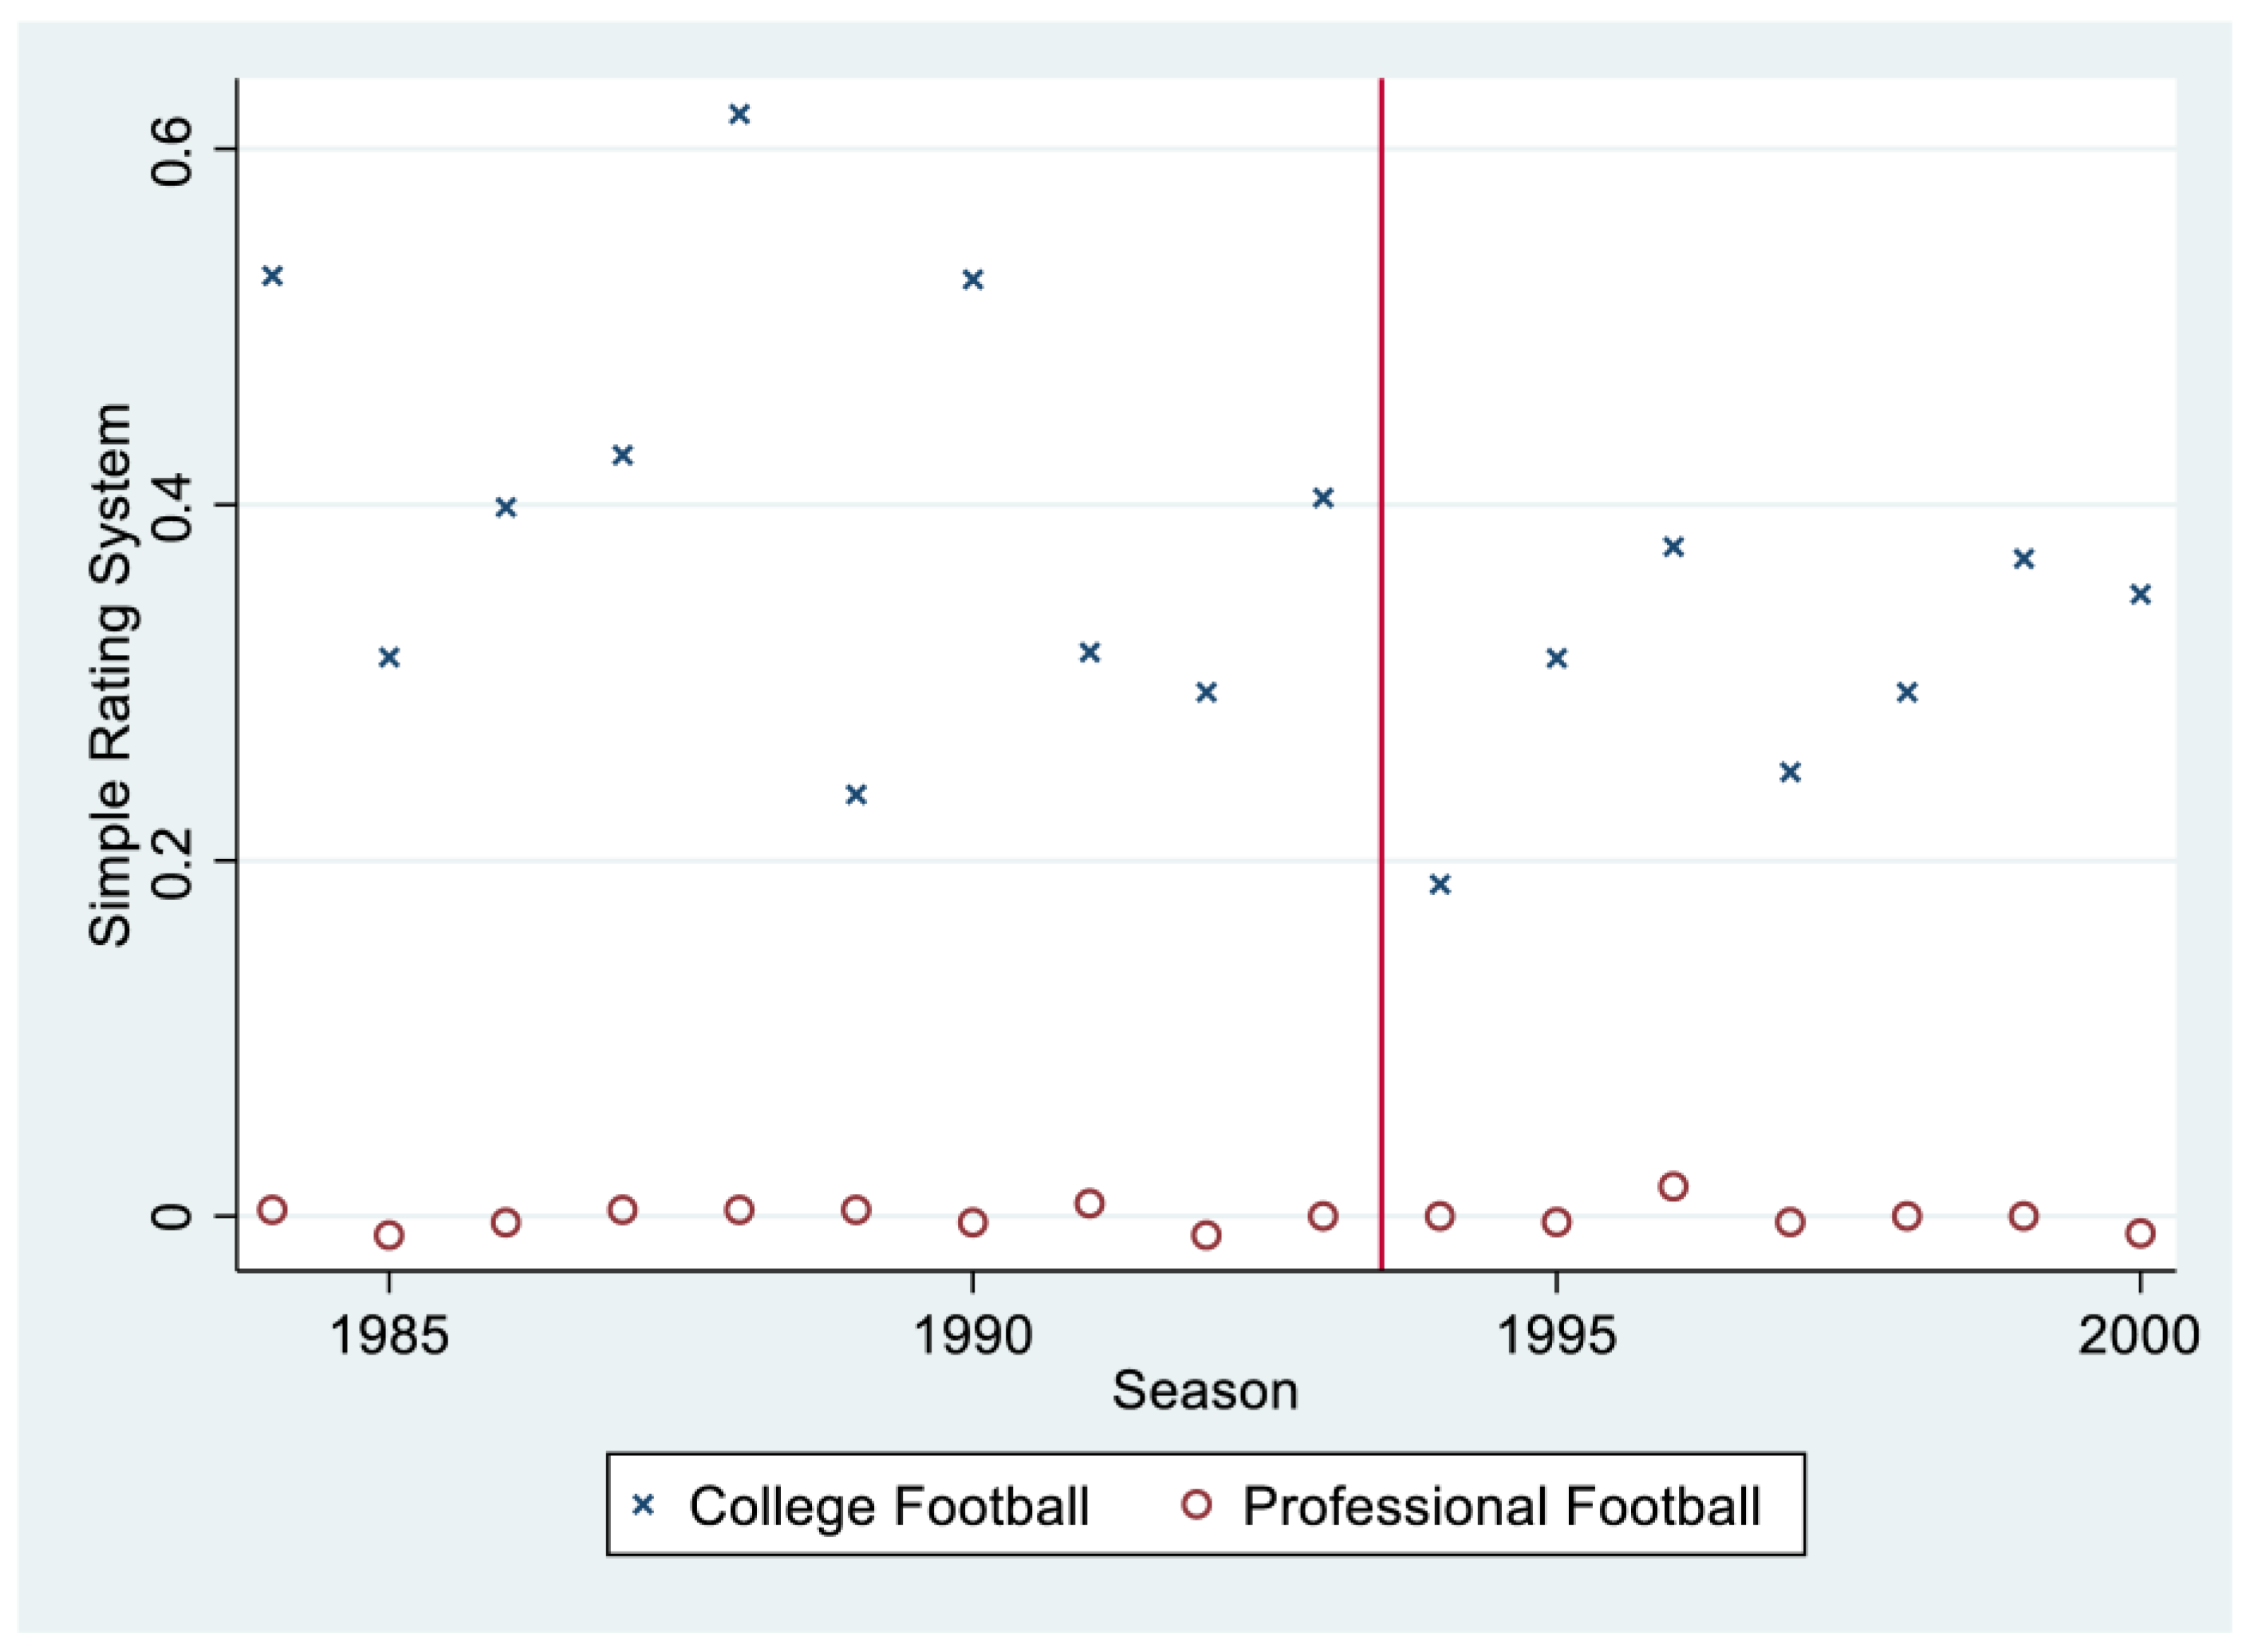Image resolution: width=2250 pixels, height=1652 pixels.
Task: Click the Professional Football circle marker in legend
Action: point(1196,1505)
